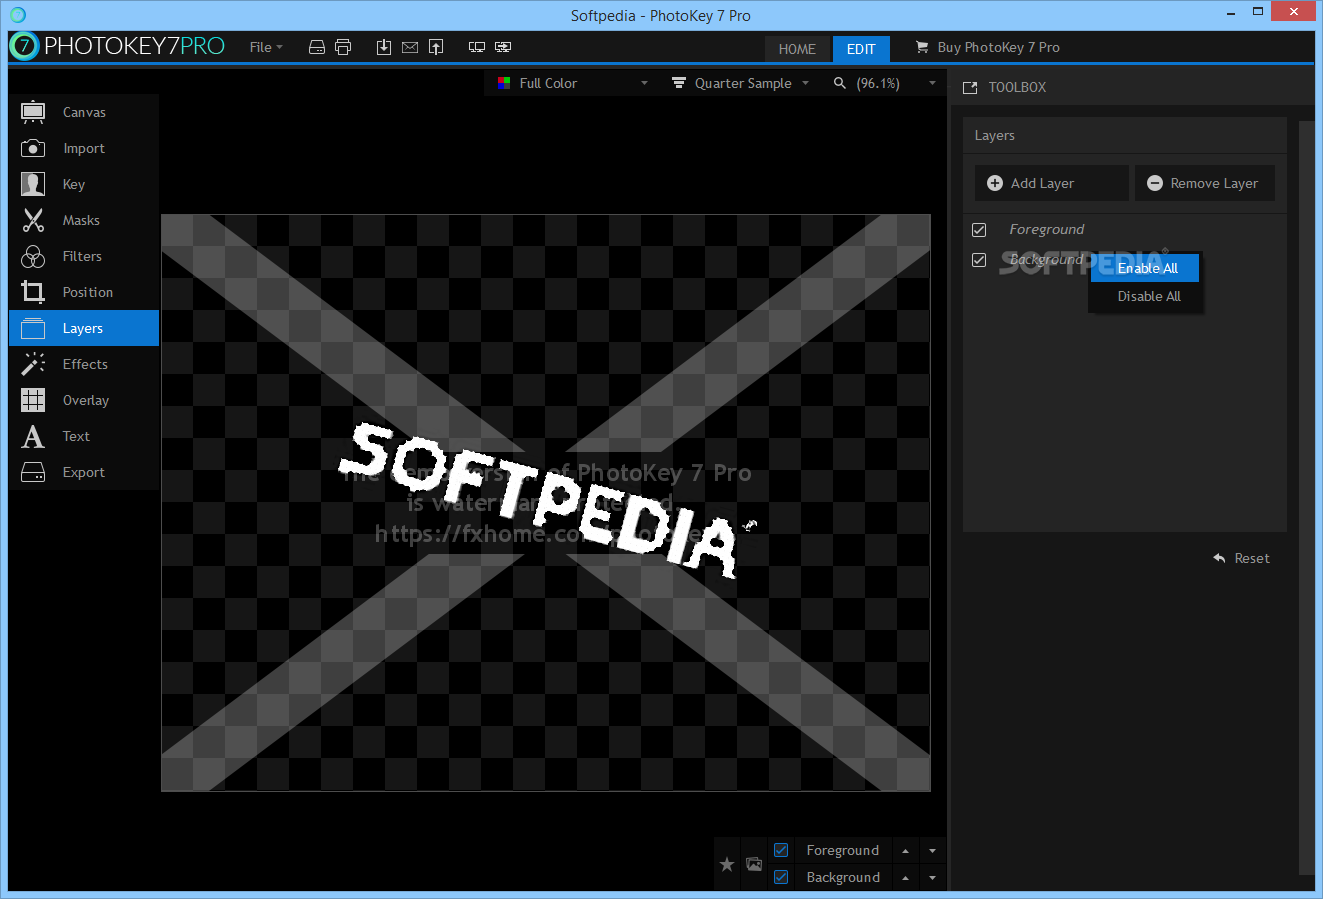Click the star favorites icon
The image size is (1323, 899).
click(x=727, y=864)
